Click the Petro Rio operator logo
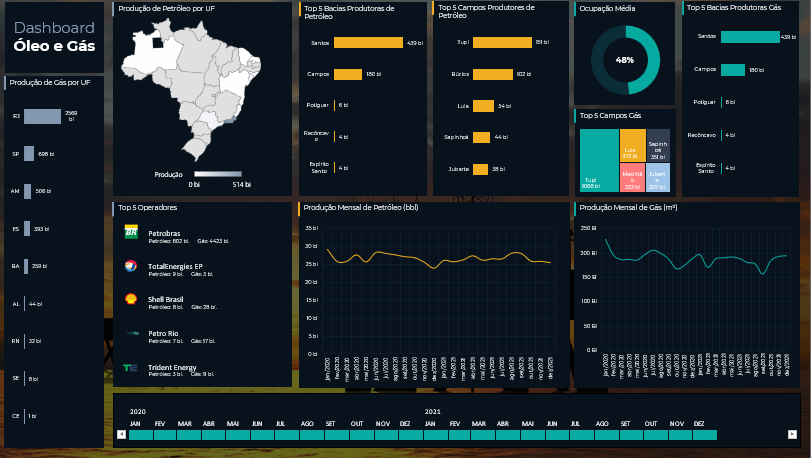Screen dimensions: 812x461 point(131,333)
